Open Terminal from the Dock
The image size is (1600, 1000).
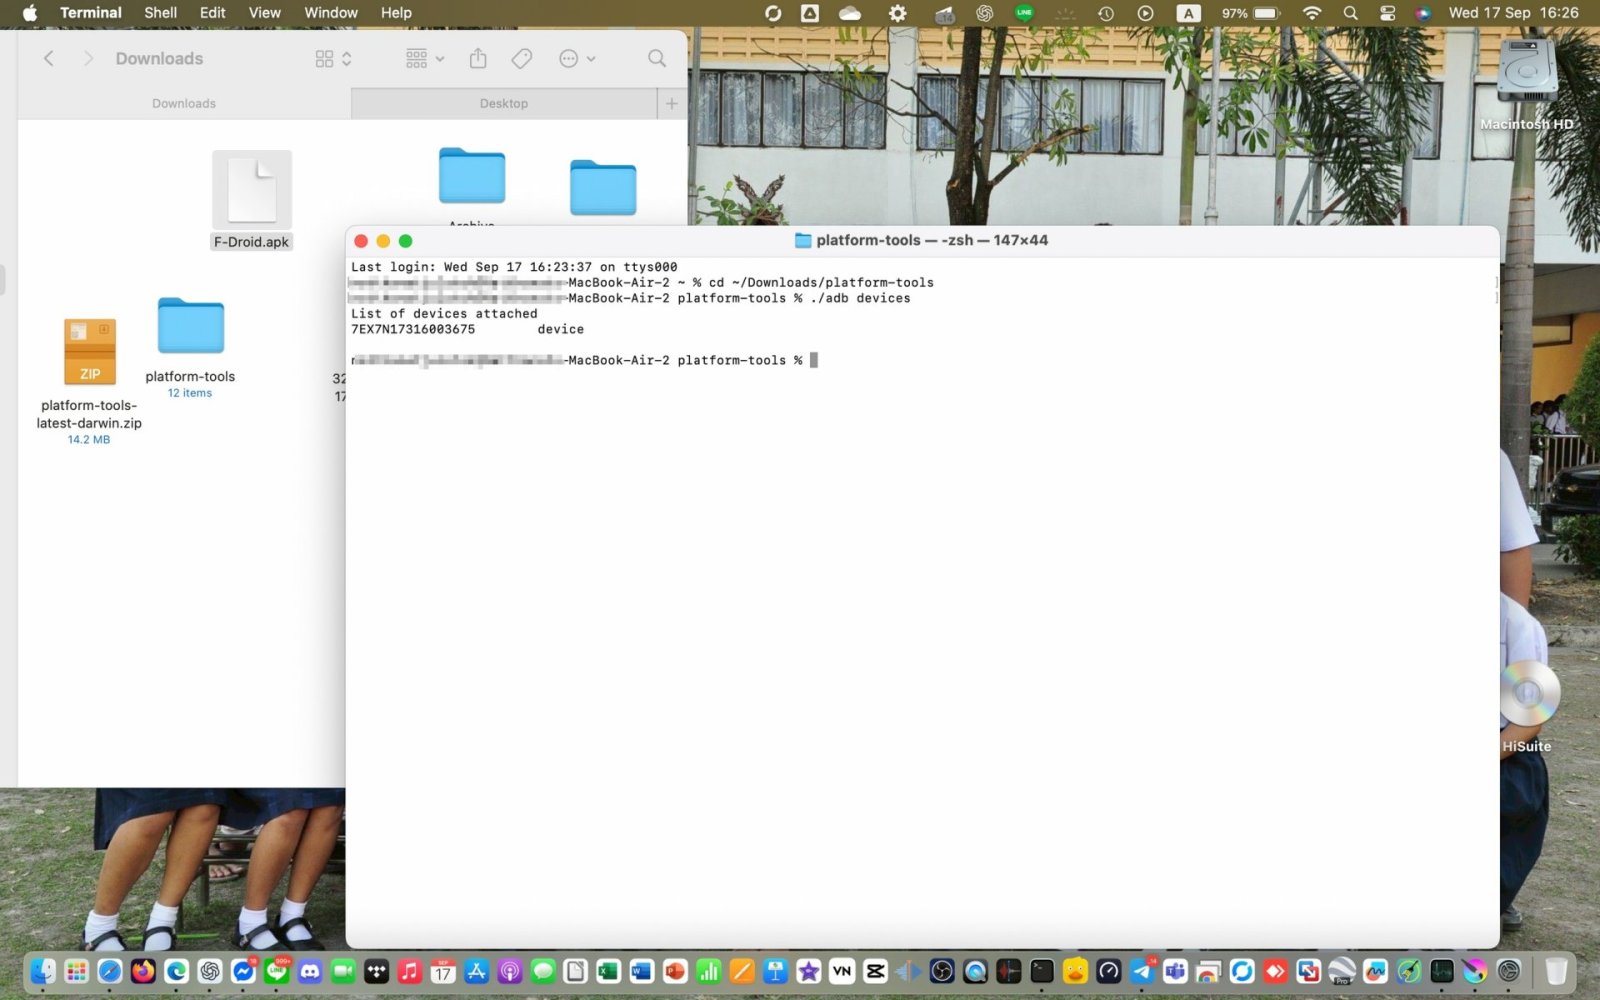point(1042,971)
